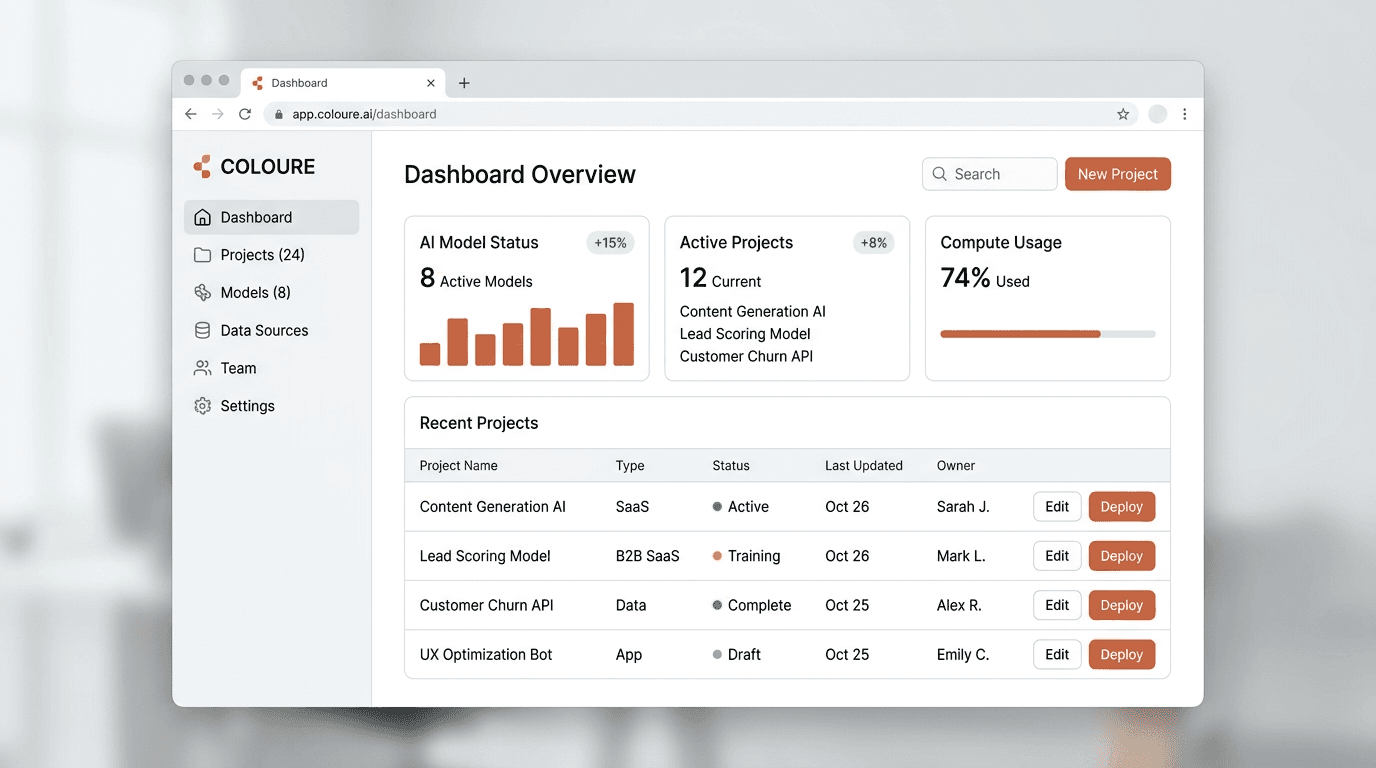Screen dimensions: 1376x768
Task: Go to Data Sources in sidebar
Action: pos(271,331)
